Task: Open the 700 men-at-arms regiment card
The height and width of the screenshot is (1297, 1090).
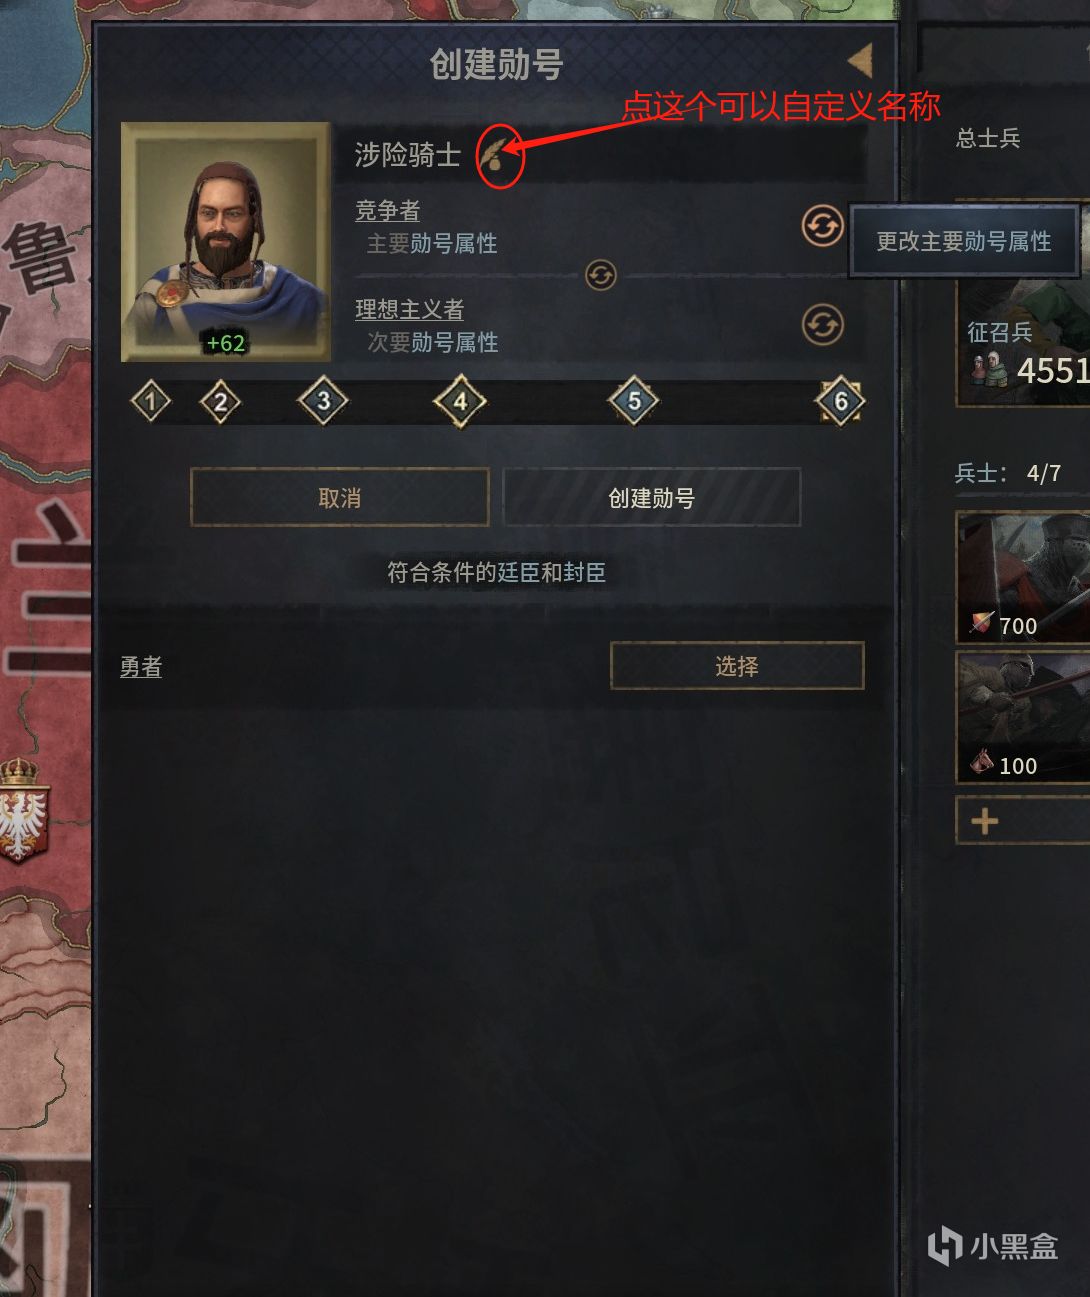Action: [1023, 576]
